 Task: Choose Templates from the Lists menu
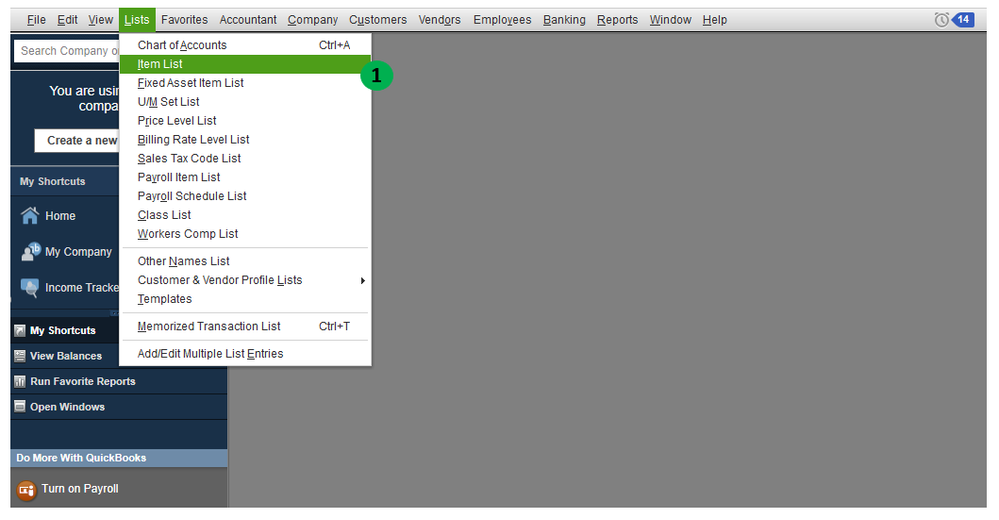click(x=245, y=299)
